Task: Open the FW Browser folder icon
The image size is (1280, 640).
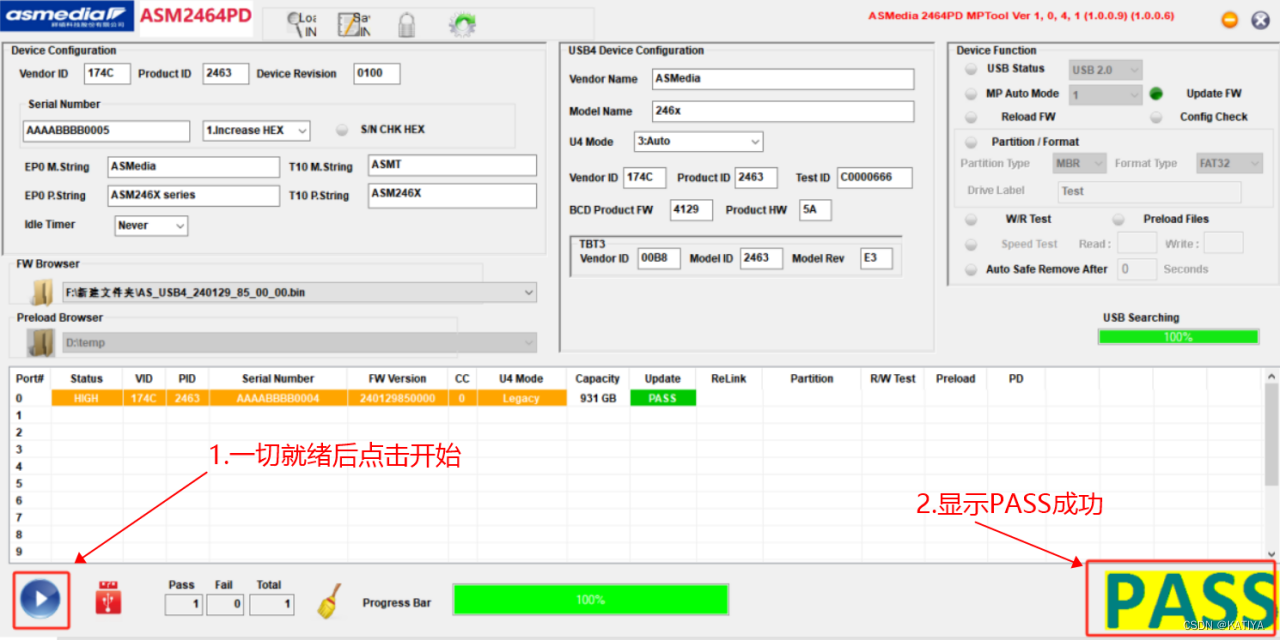Action: pos(42,293)
